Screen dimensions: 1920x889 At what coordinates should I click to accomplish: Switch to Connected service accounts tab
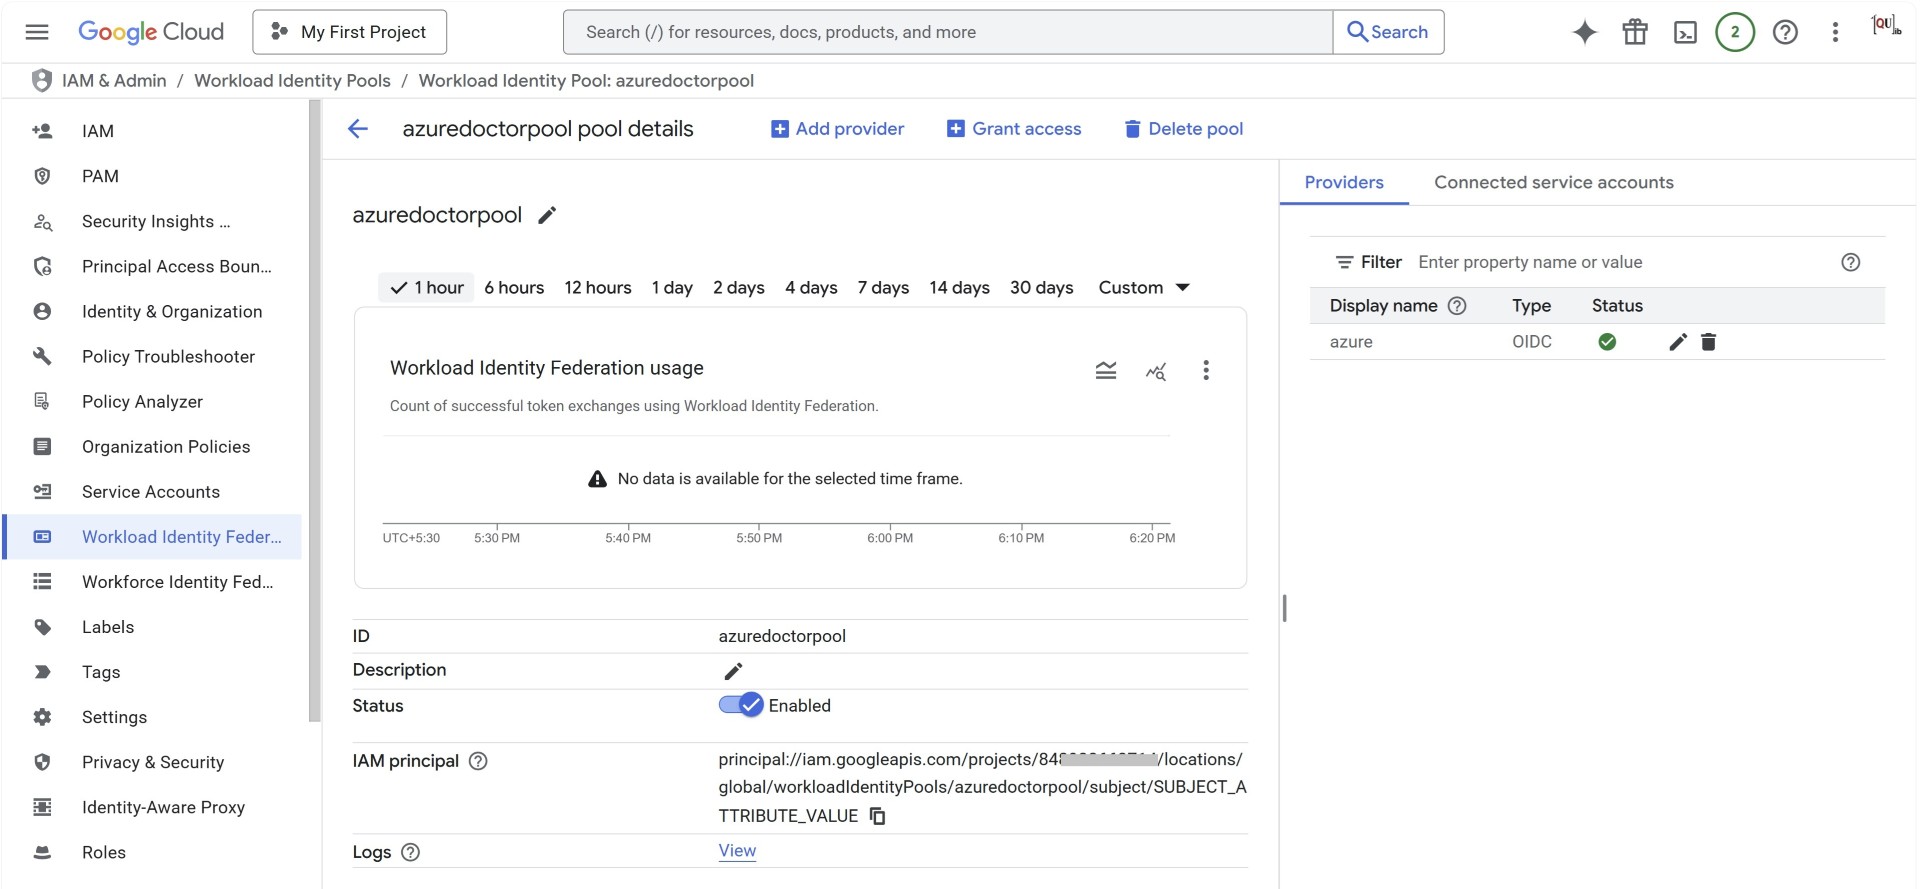[x=1554, y=182]
